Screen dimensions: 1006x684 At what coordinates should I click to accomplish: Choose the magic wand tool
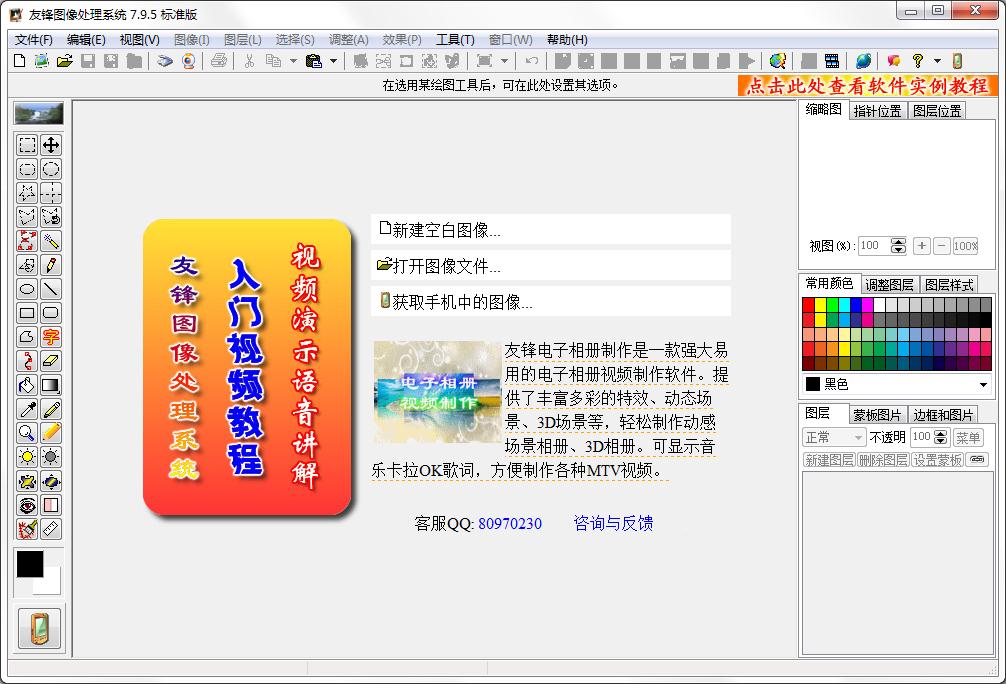[x=51, y=241]
